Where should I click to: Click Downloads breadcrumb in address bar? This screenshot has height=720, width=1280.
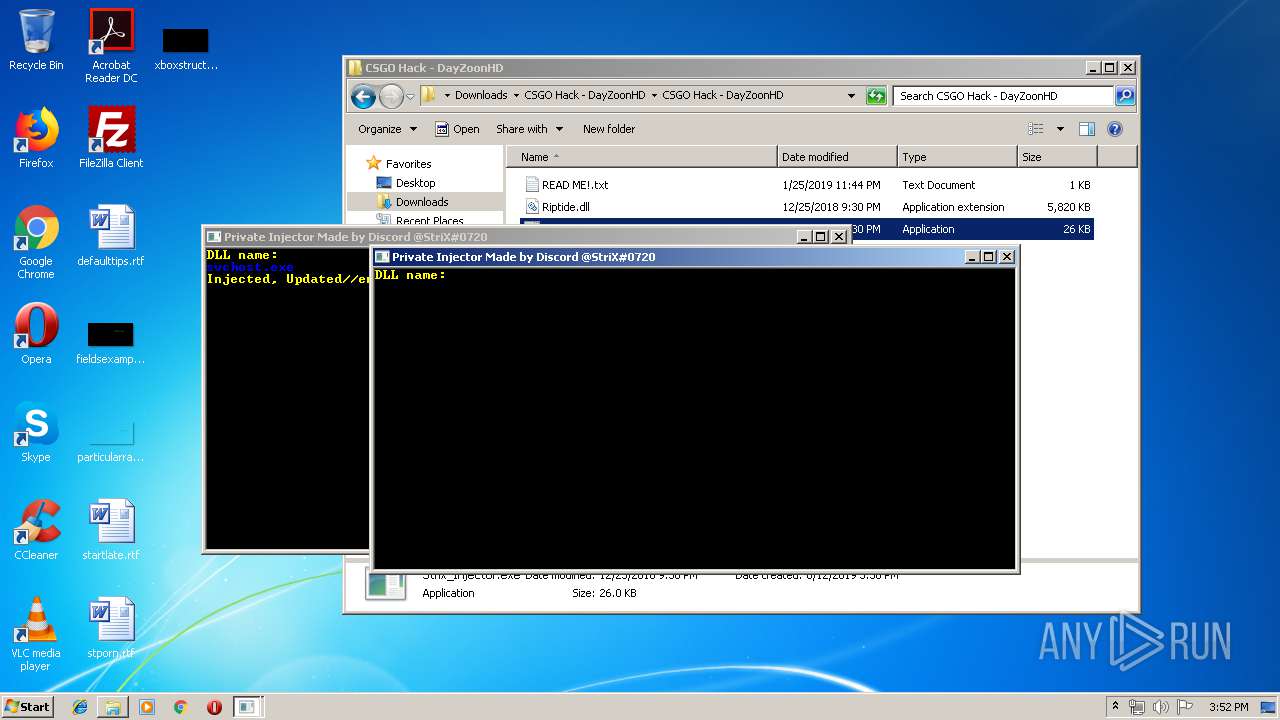point(481,96)
